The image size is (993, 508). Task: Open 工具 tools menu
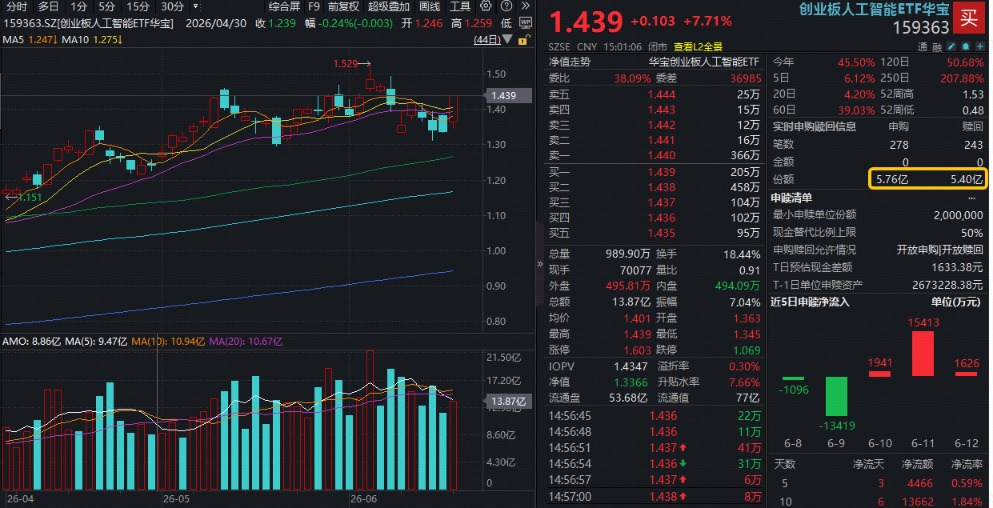coord(460,6)
